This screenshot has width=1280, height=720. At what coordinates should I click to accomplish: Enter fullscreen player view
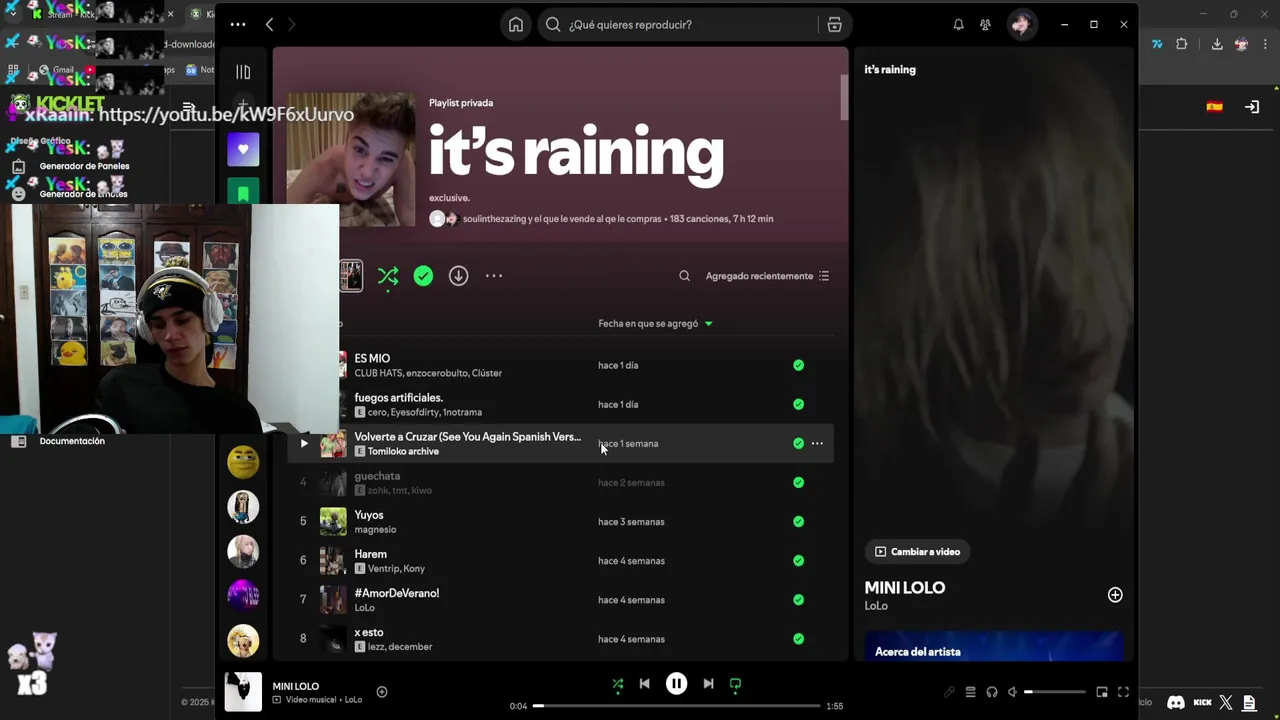[x=1123, y=692]
